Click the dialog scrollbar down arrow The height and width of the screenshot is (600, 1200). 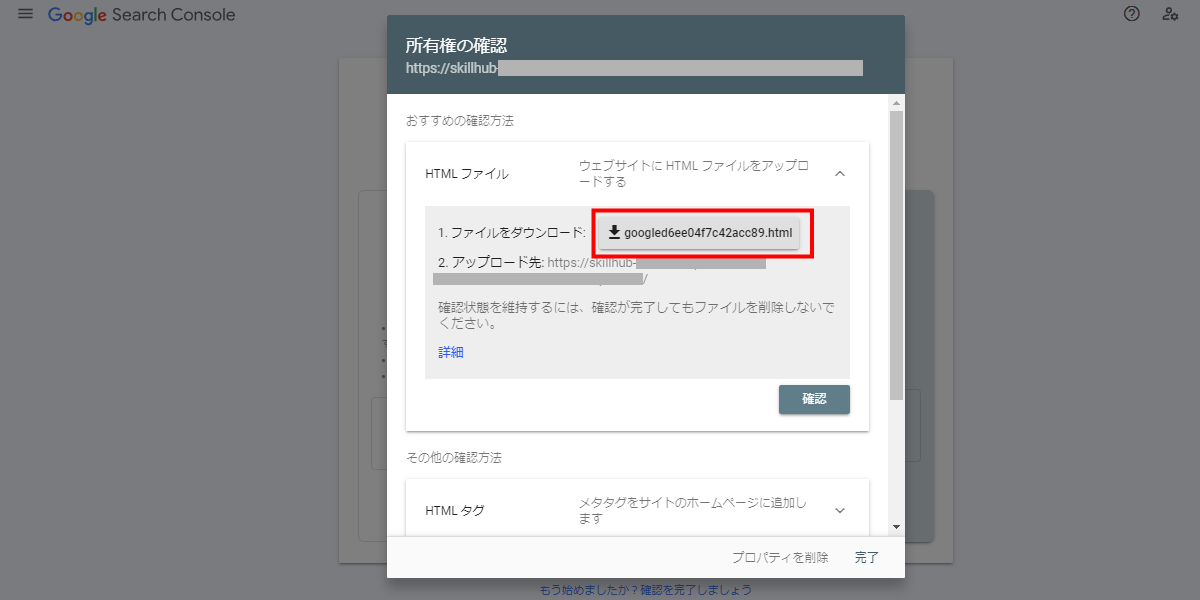(897, 527)
